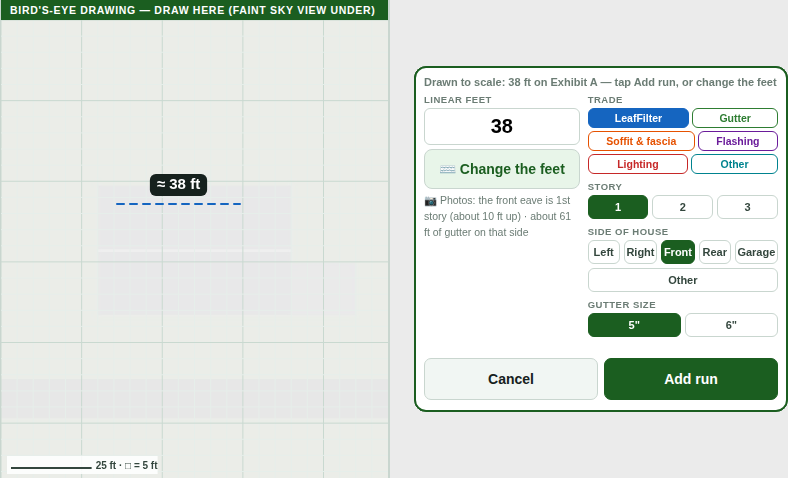This screenshot has height=478, width=788.
Task: Click the blue dashed run line
Action: (x=178, y=204)
